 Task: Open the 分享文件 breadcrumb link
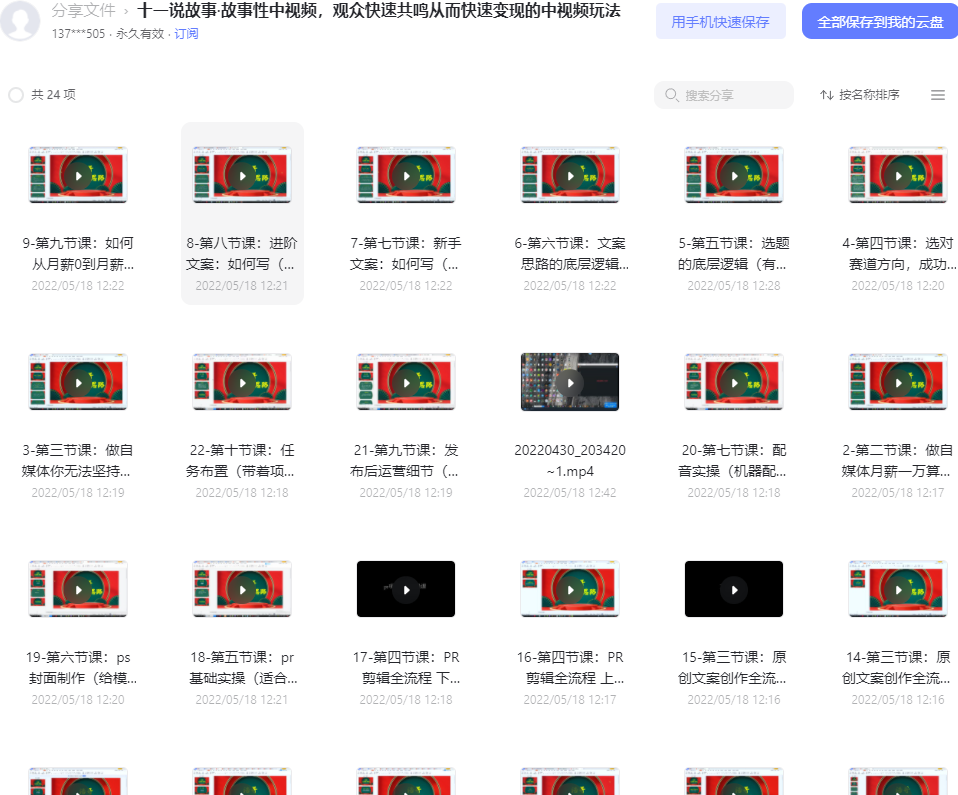(83, 10)
